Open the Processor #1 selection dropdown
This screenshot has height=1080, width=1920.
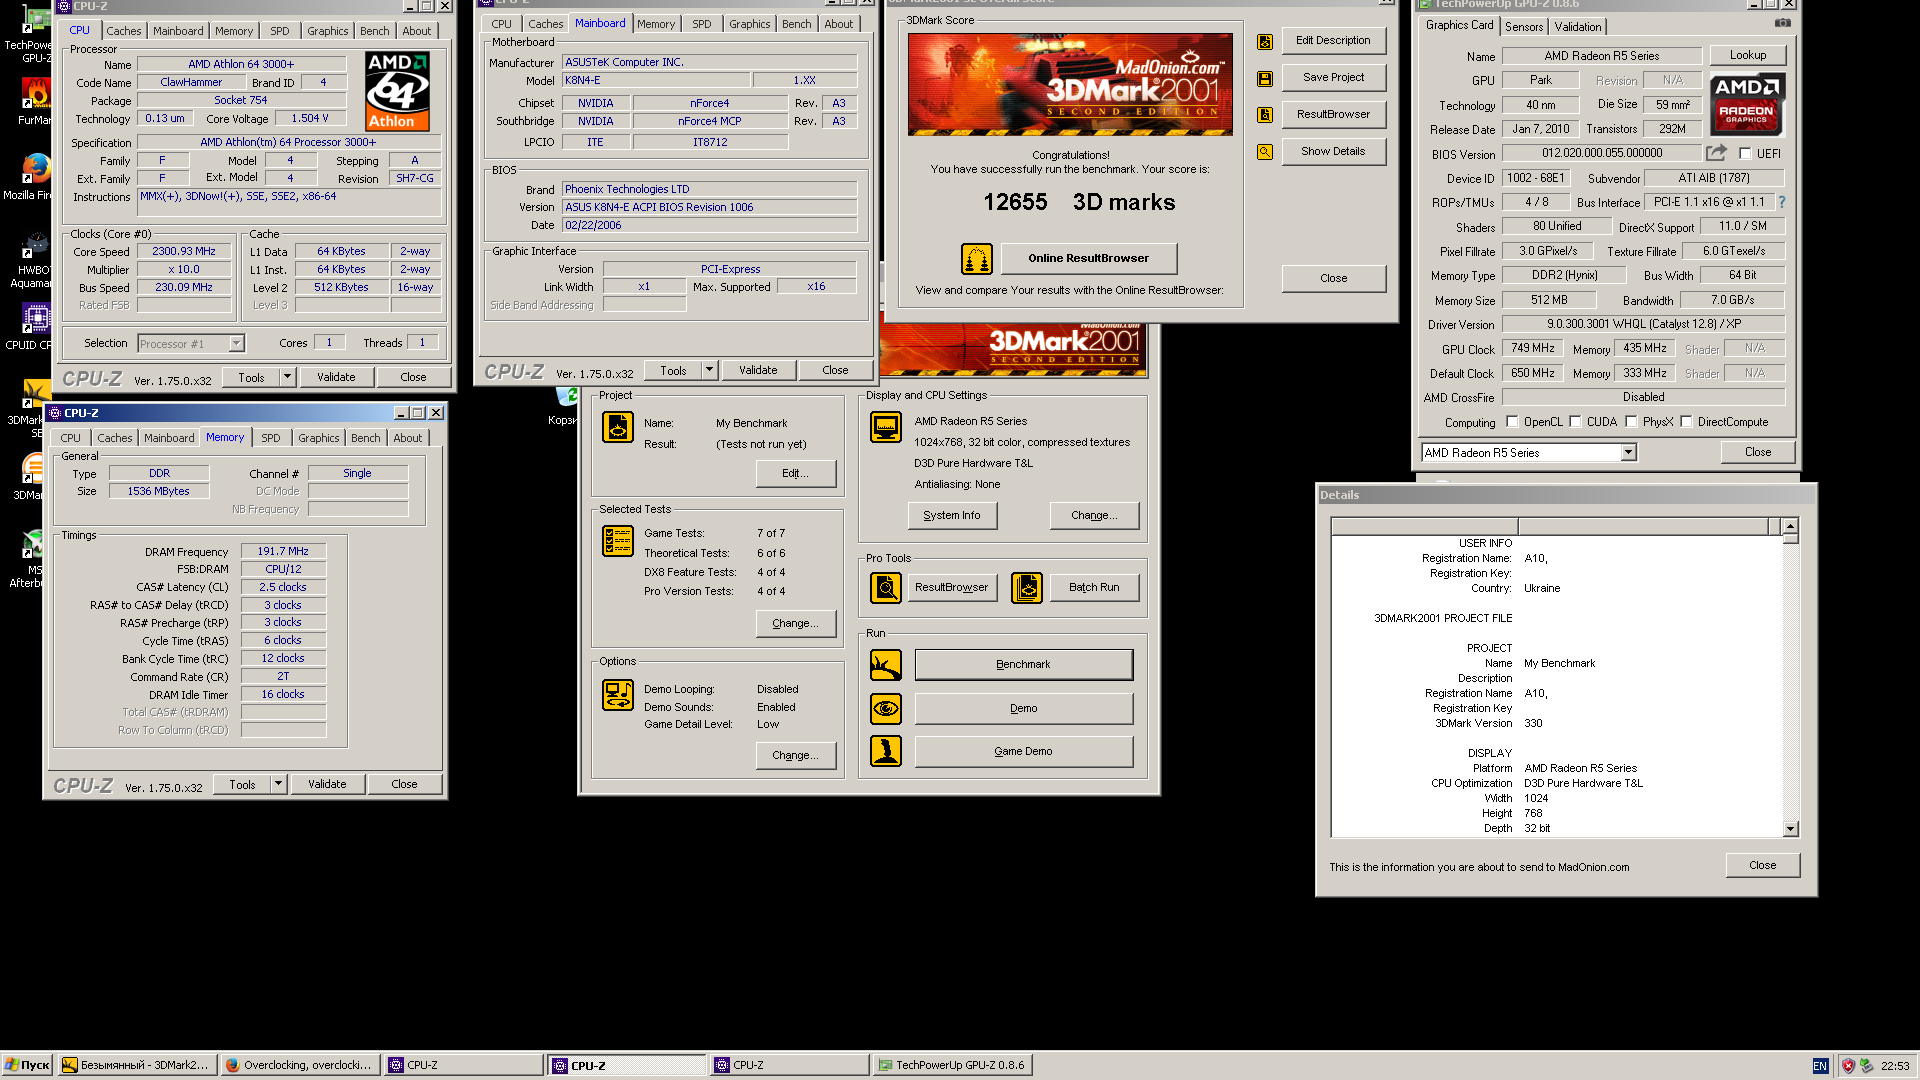[x=191, y=344]
